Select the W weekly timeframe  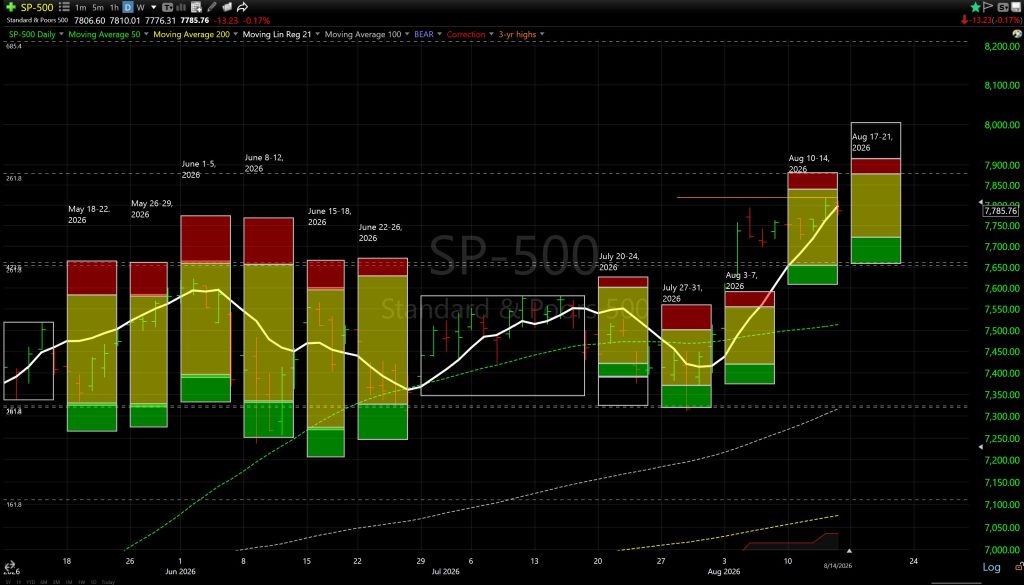coord(140,8)
